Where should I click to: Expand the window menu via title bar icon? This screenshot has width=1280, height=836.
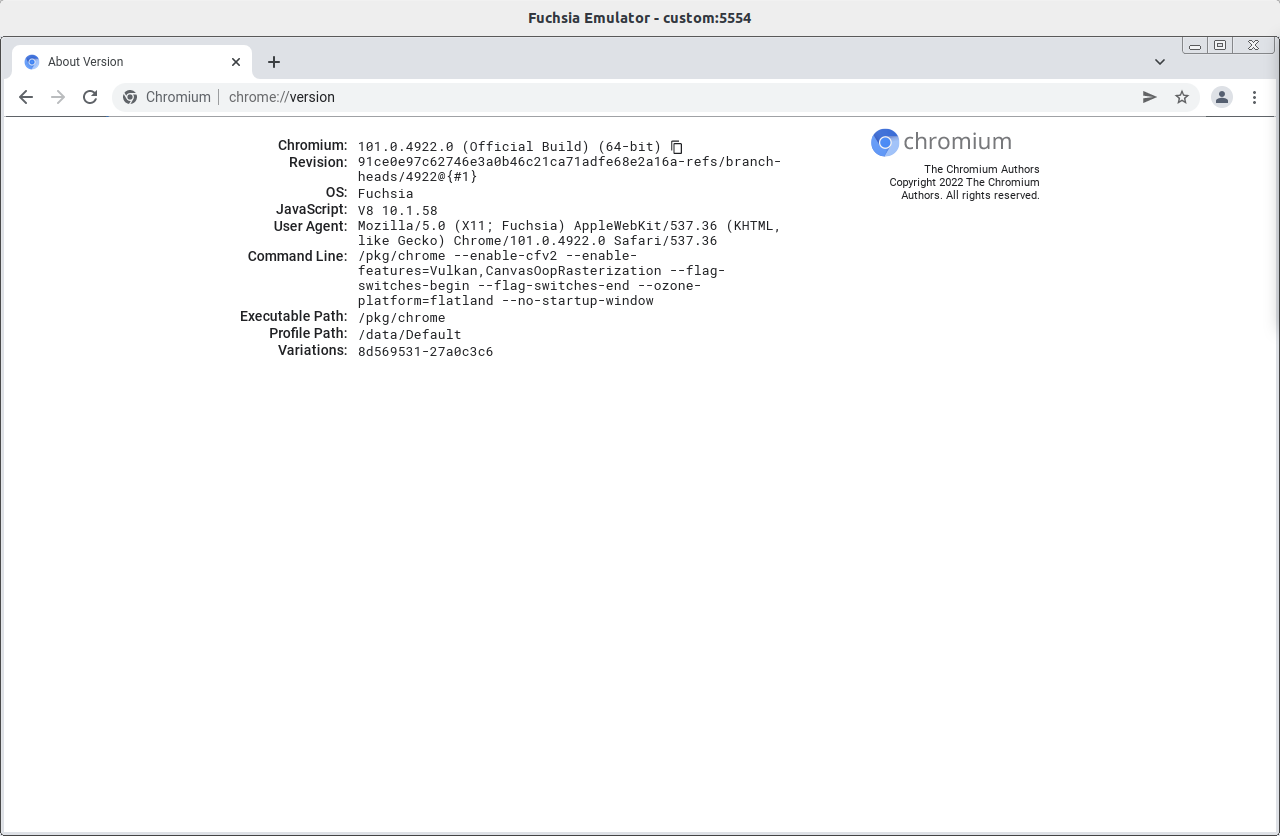tap(1219, 45)
